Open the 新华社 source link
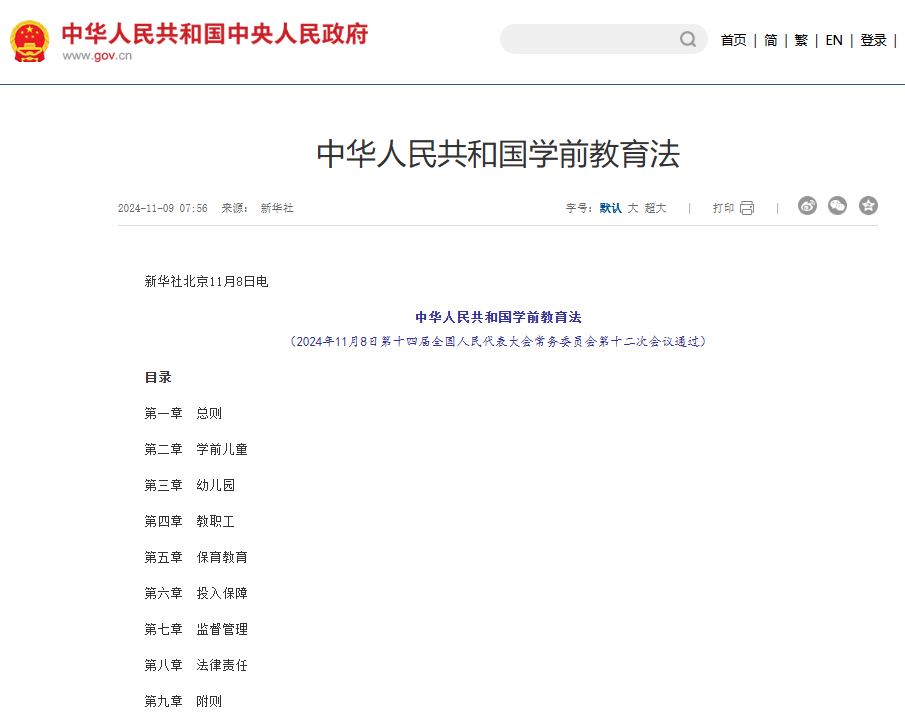Screen dimensions: 905x718 275,208
